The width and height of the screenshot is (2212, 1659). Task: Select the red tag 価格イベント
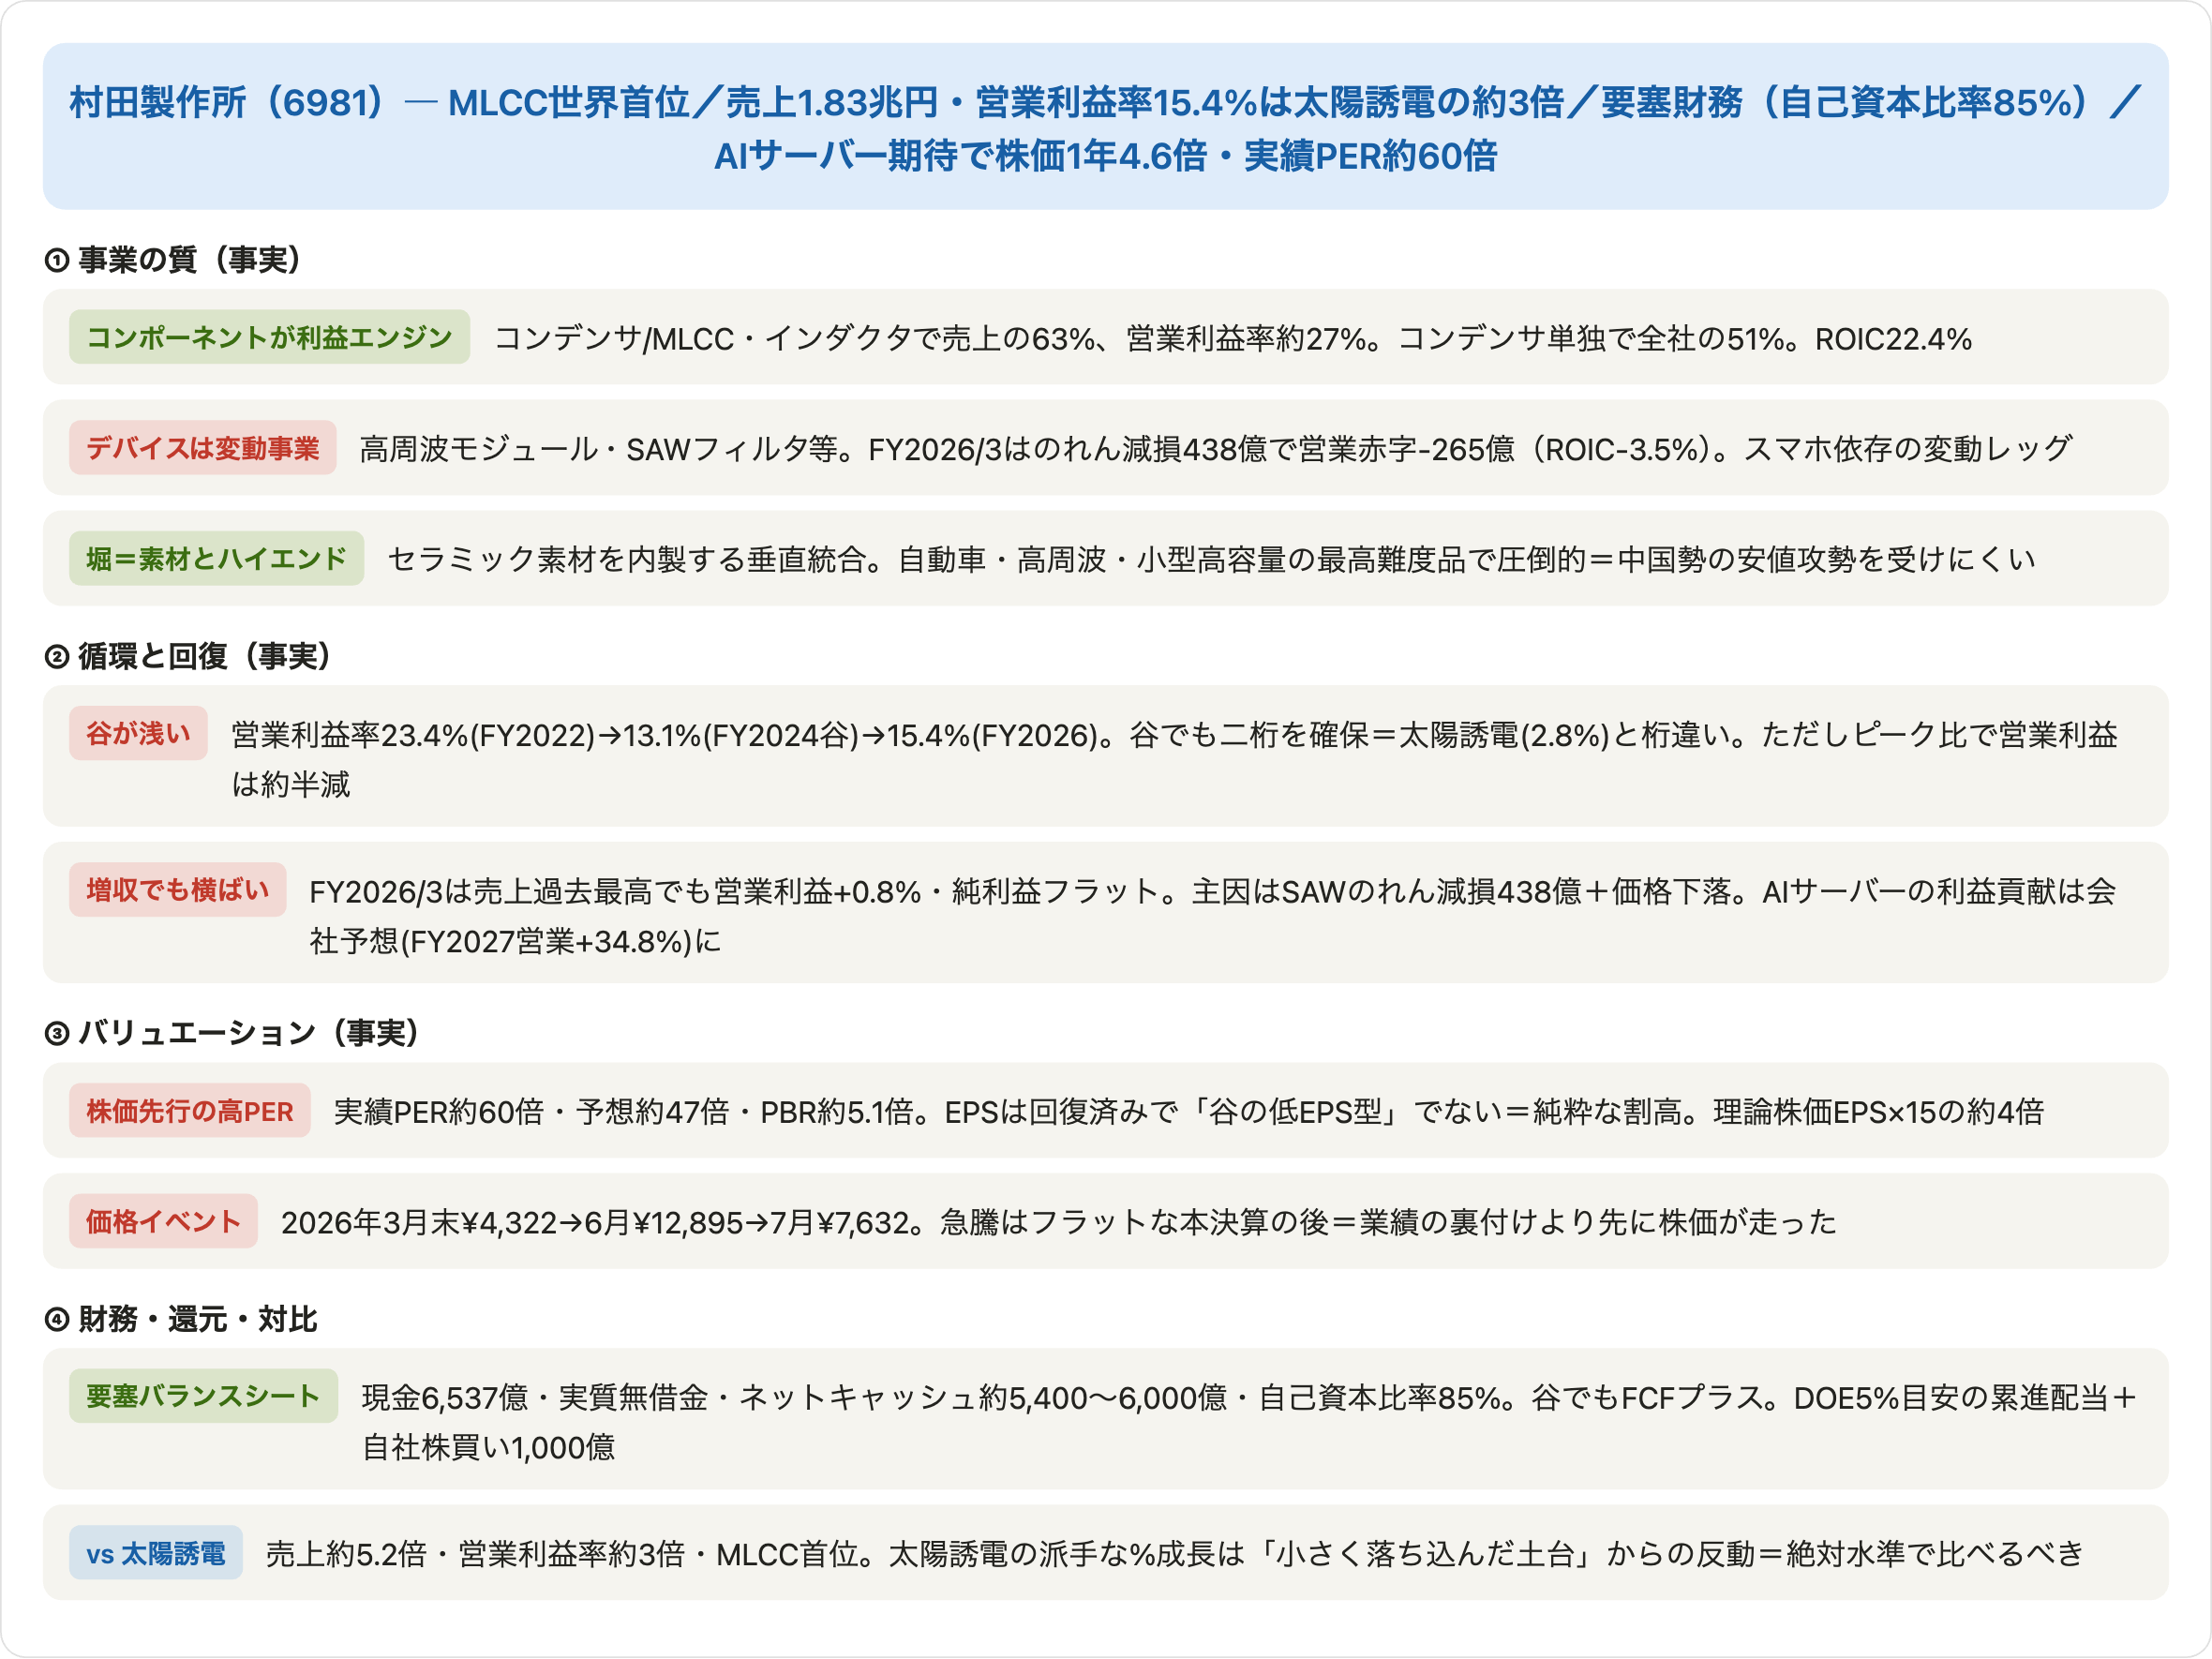[163, 1222]
